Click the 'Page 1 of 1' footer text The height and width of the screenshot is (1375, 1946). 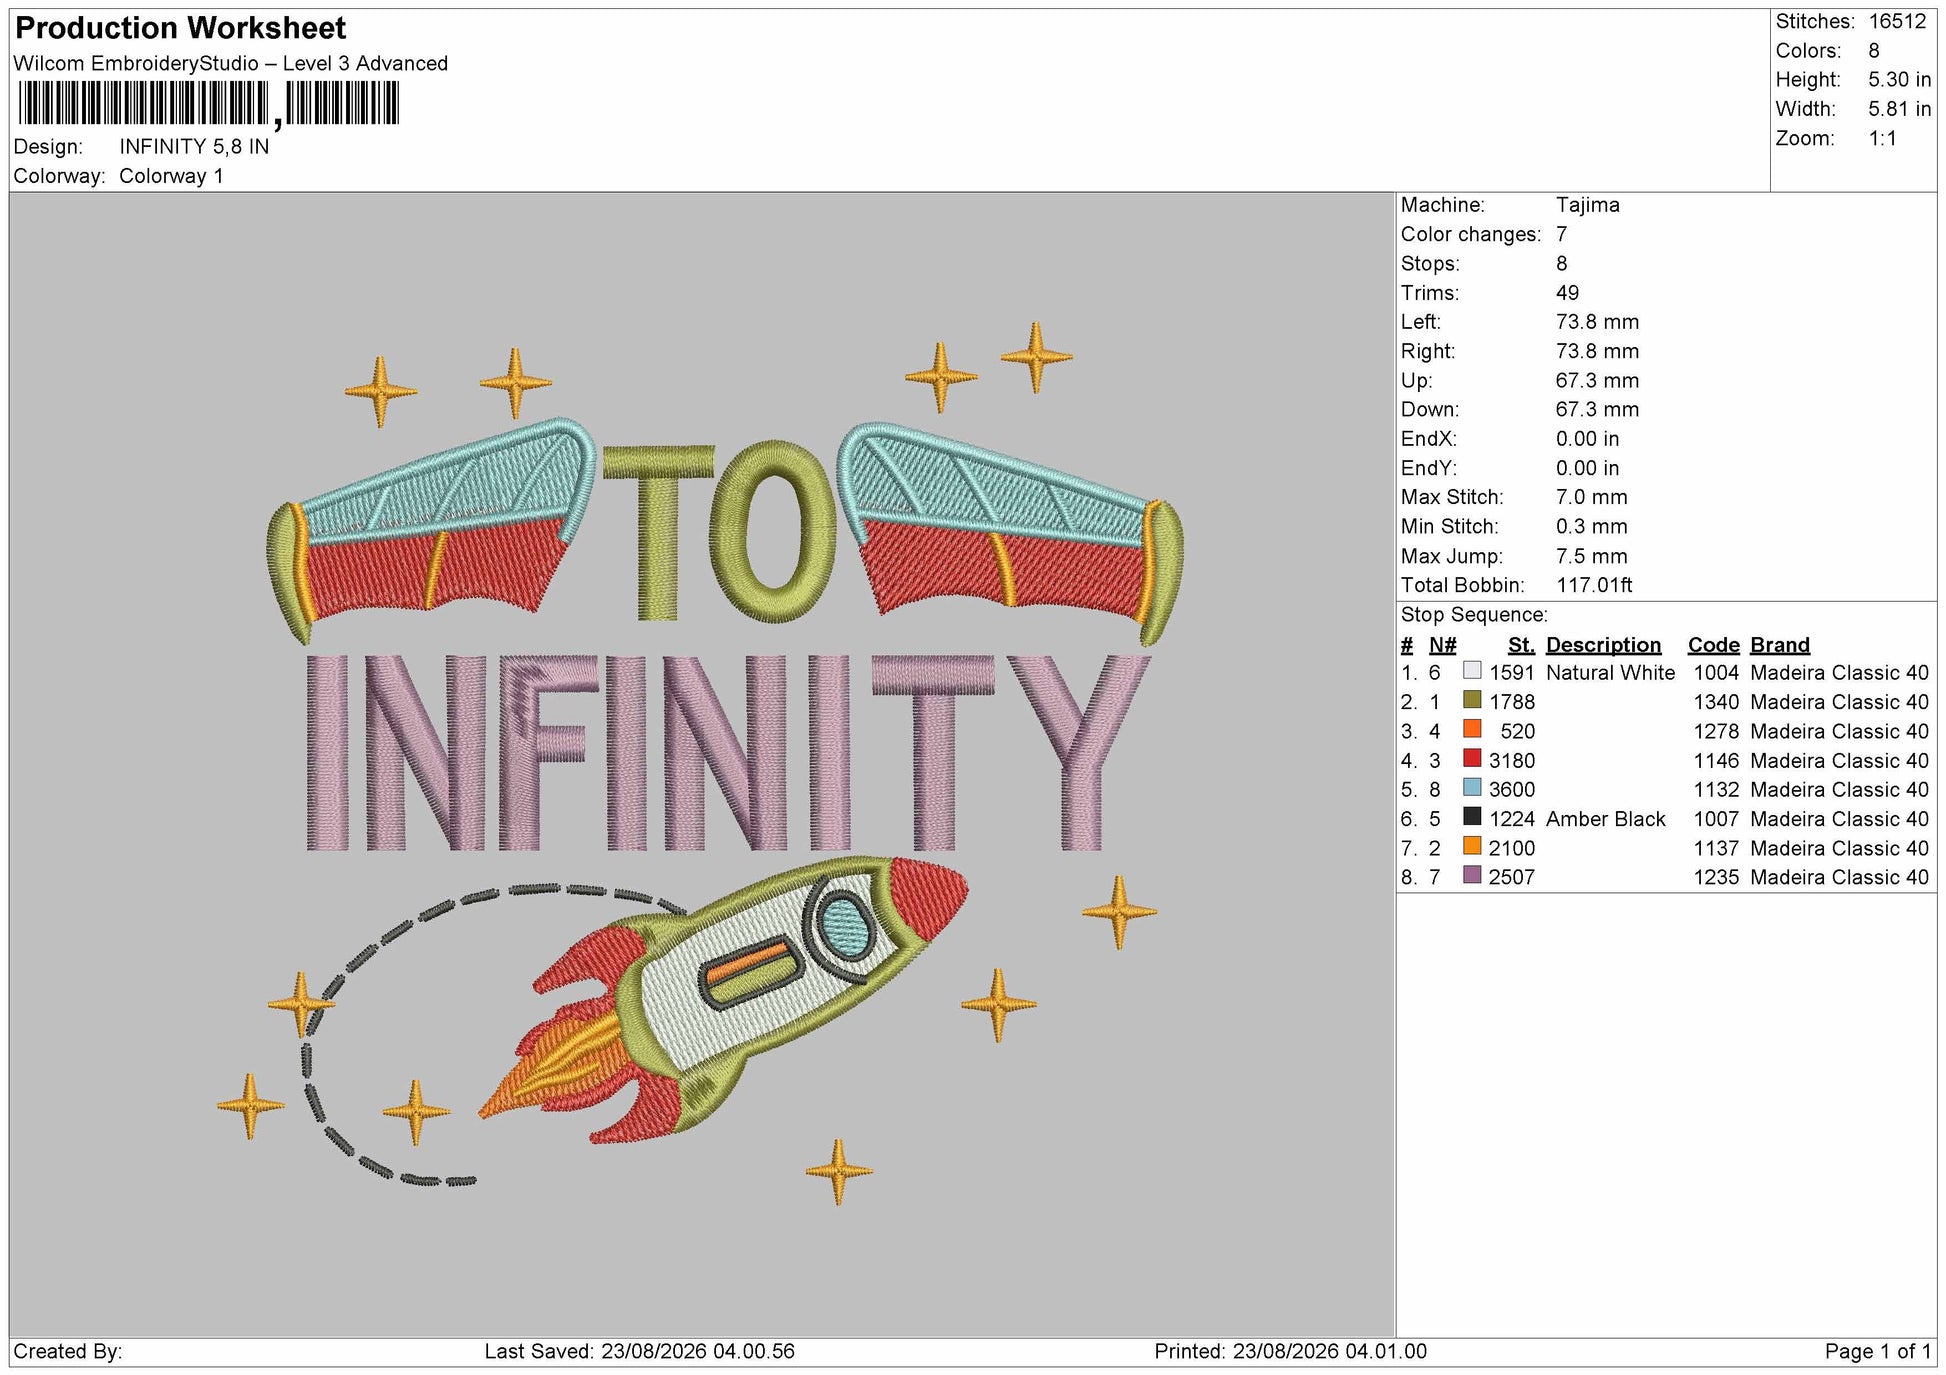(1877, 1351)
